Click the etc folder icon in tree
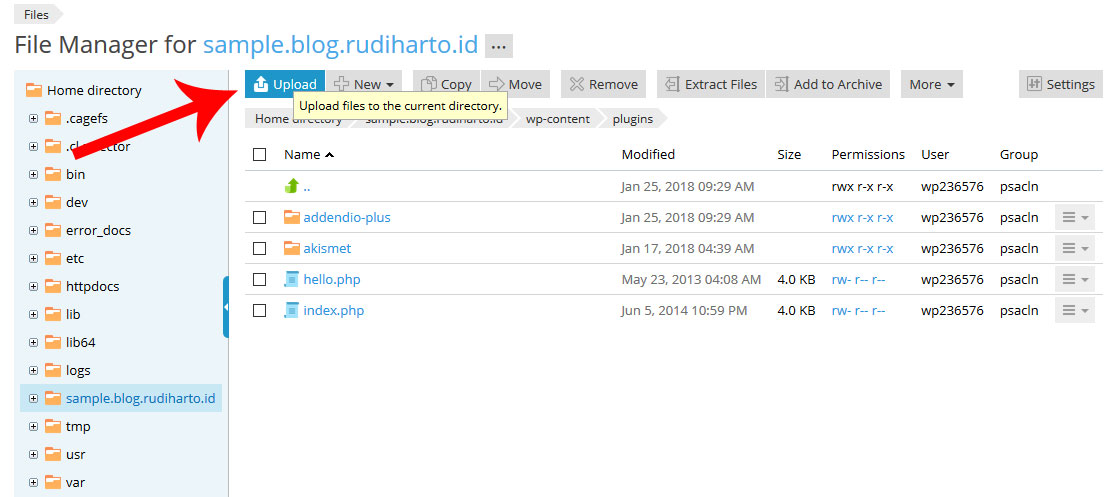The height and width of the screenshot is (497, 1120). (x=53, y=258)
